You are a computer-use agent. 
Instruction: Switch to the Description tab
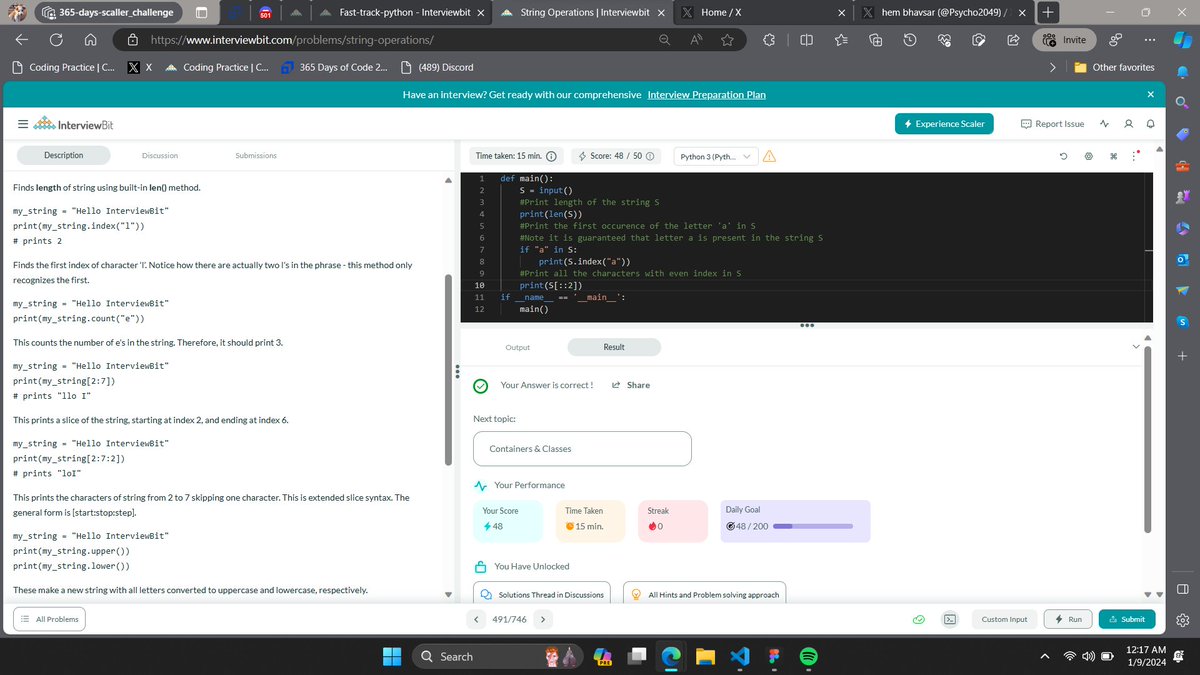[64, 155]
